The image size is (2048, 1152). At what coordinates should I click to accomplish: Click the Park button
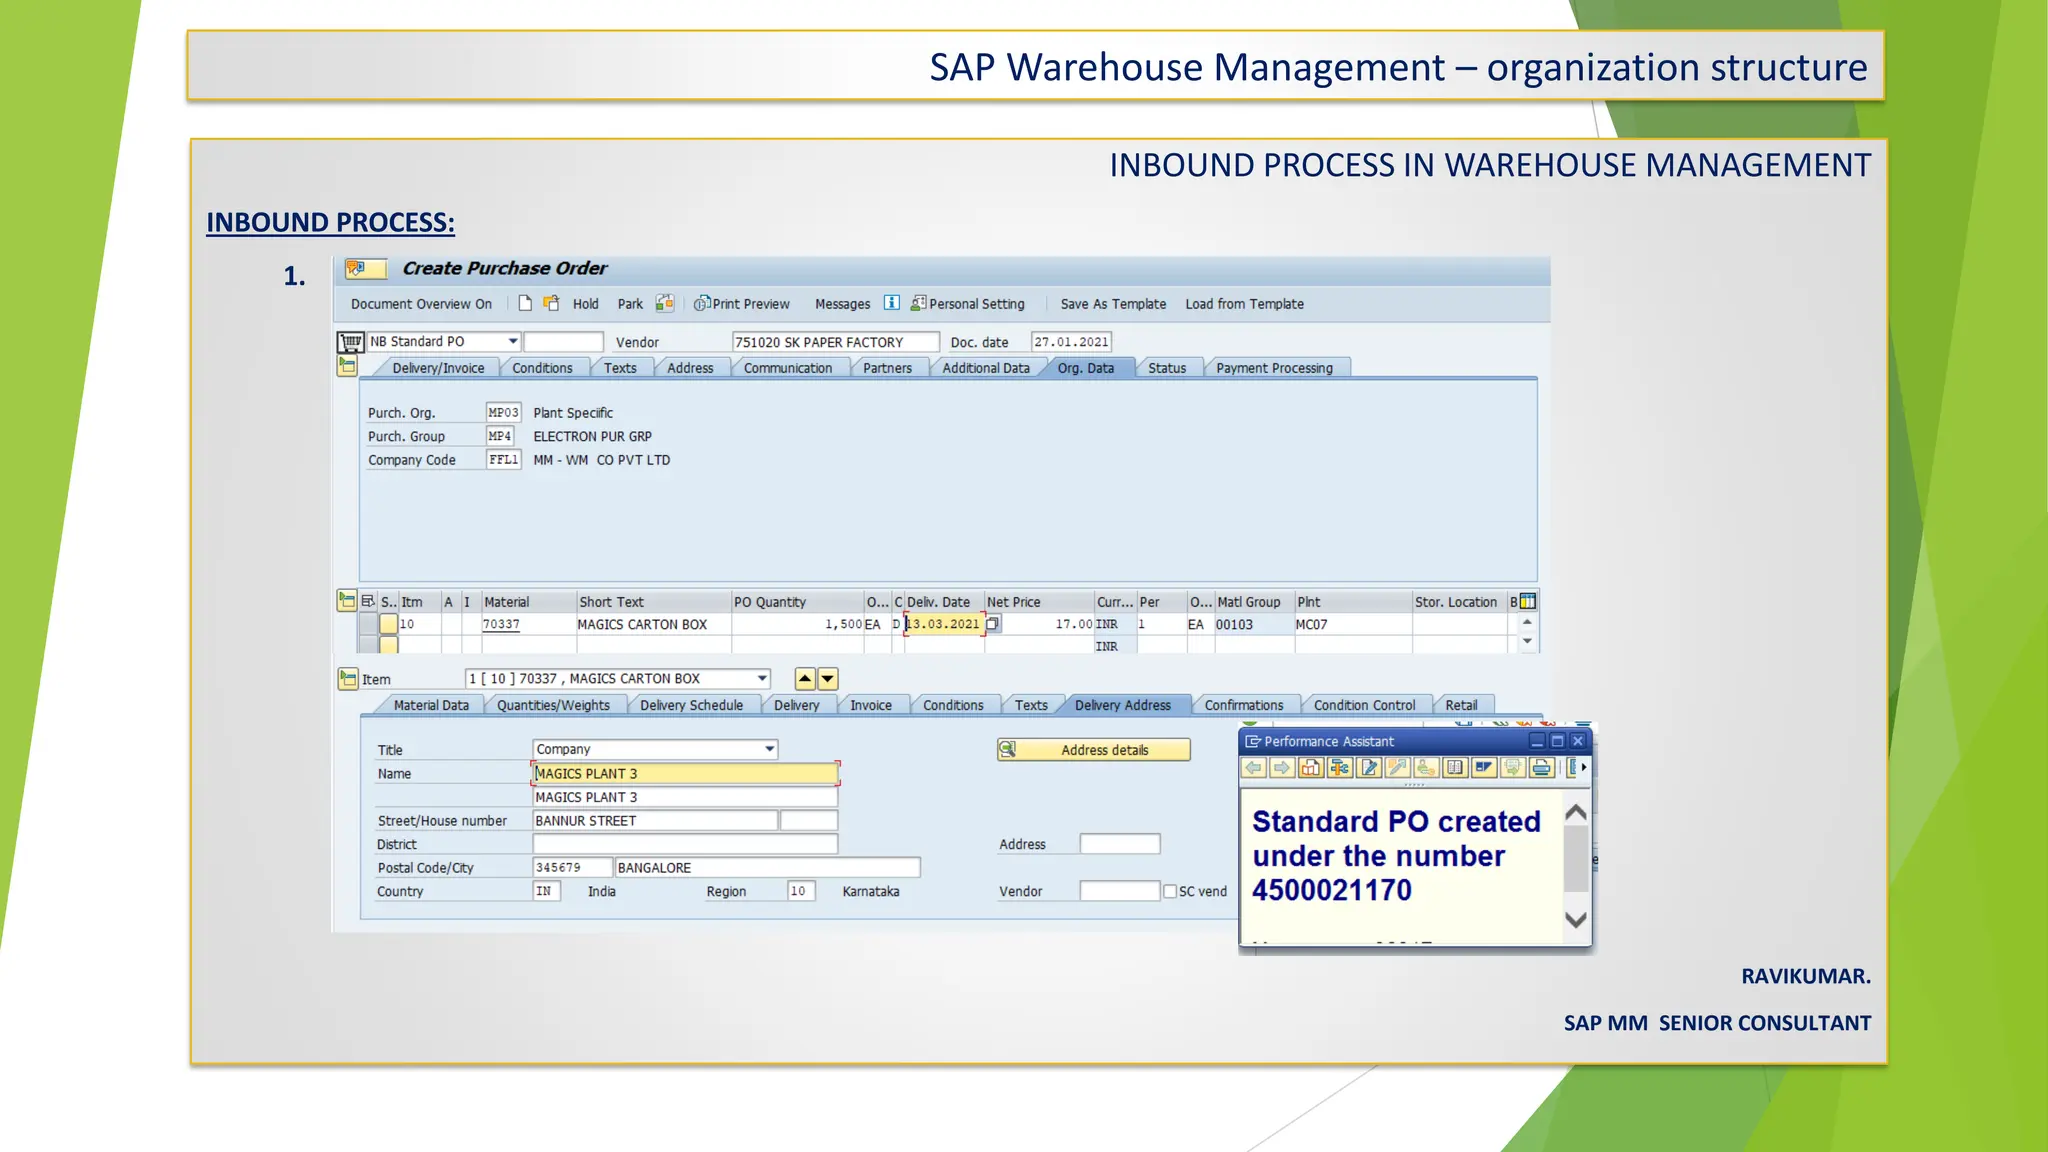[630, 304]
